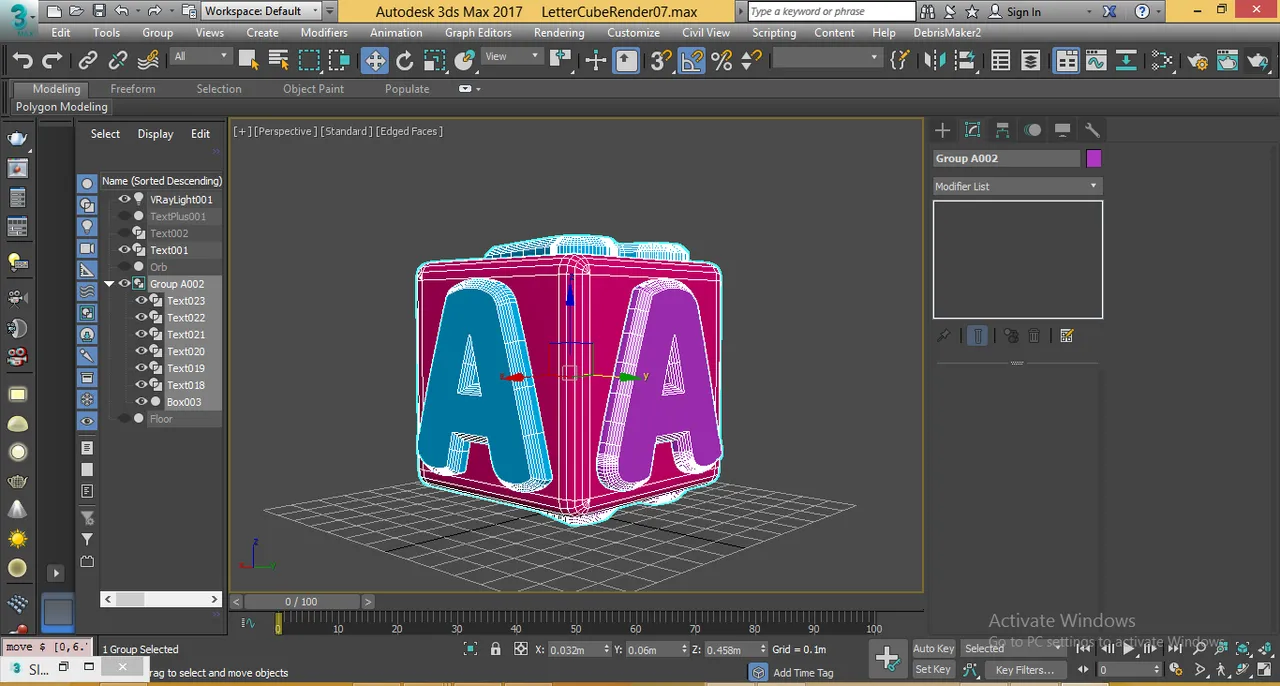Toggle the Angle Snap tool
The width and height of the screenshot is (1280, 686).
coord(692,61)
